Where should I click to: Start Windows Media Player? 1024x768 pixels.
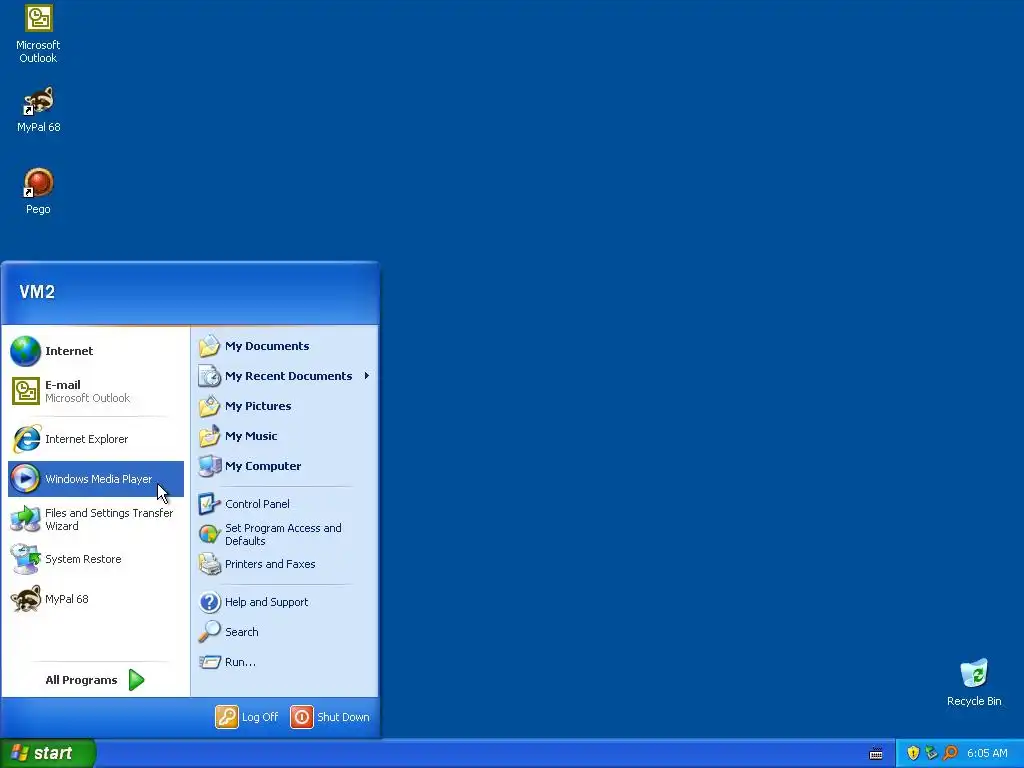[x=95, y=479]
